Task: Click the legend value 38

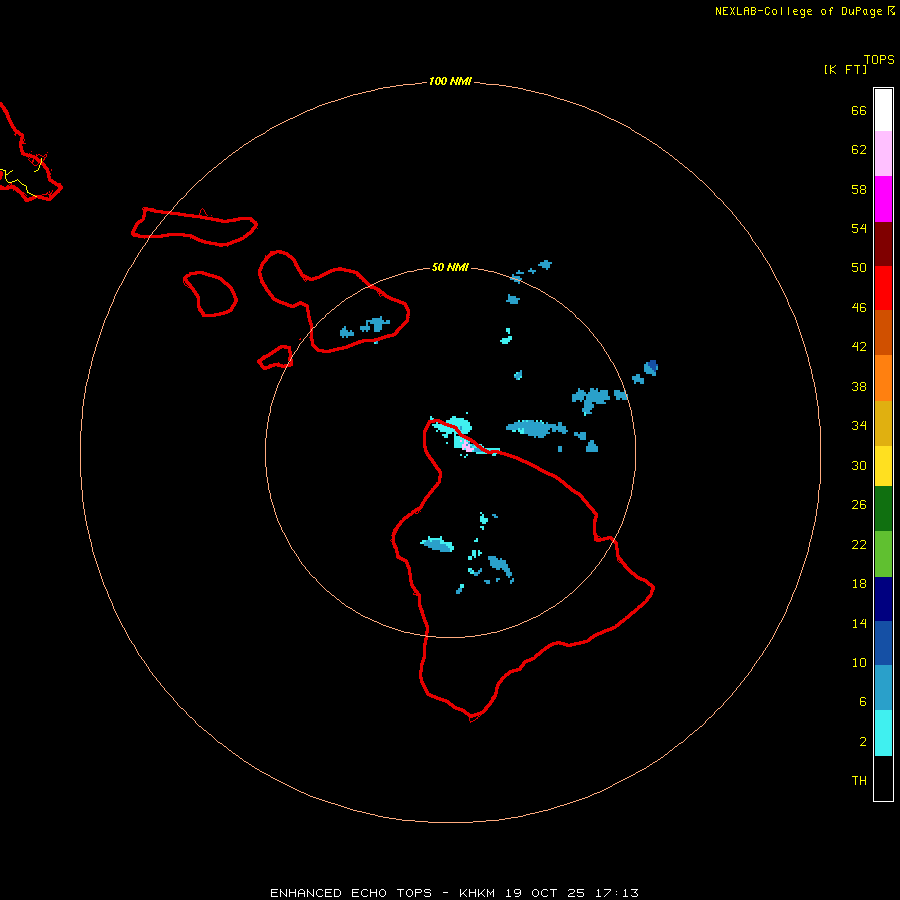Action: pyautogui.click(x=859, y=387)
